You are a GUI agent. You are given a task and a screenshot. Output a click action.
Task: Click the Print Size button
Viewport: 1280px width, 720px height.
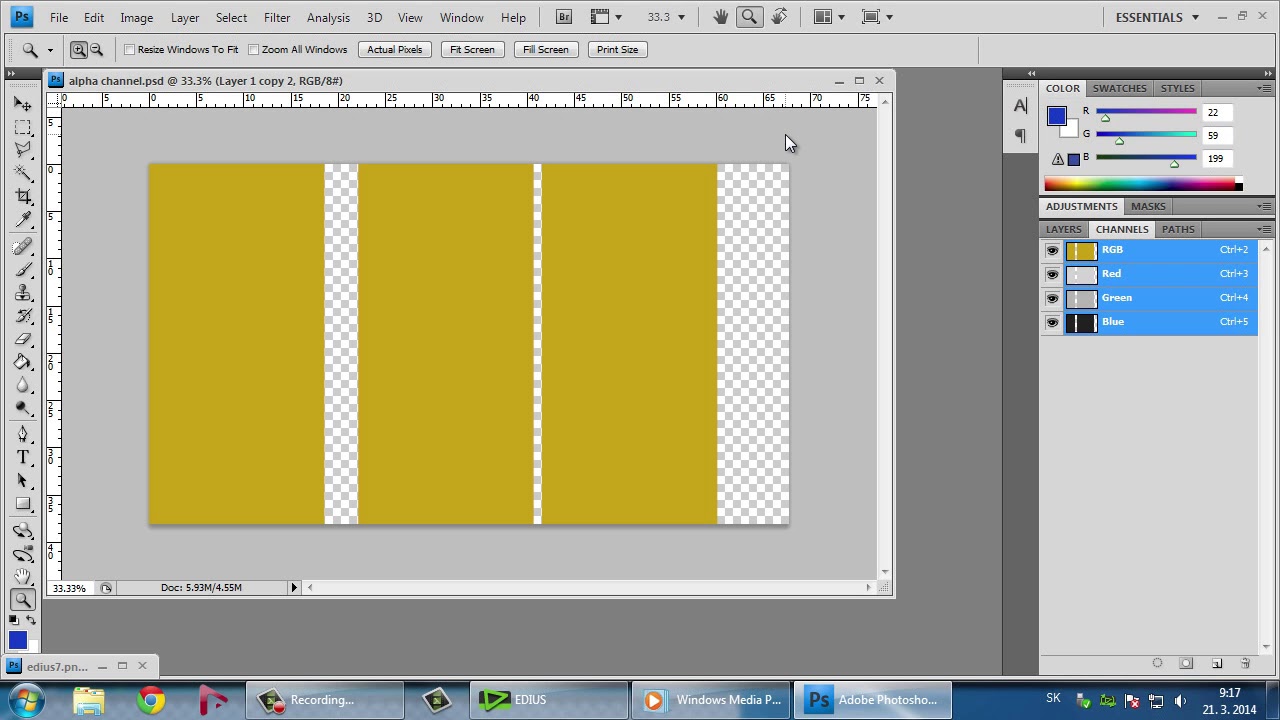[x=617, y=49]
